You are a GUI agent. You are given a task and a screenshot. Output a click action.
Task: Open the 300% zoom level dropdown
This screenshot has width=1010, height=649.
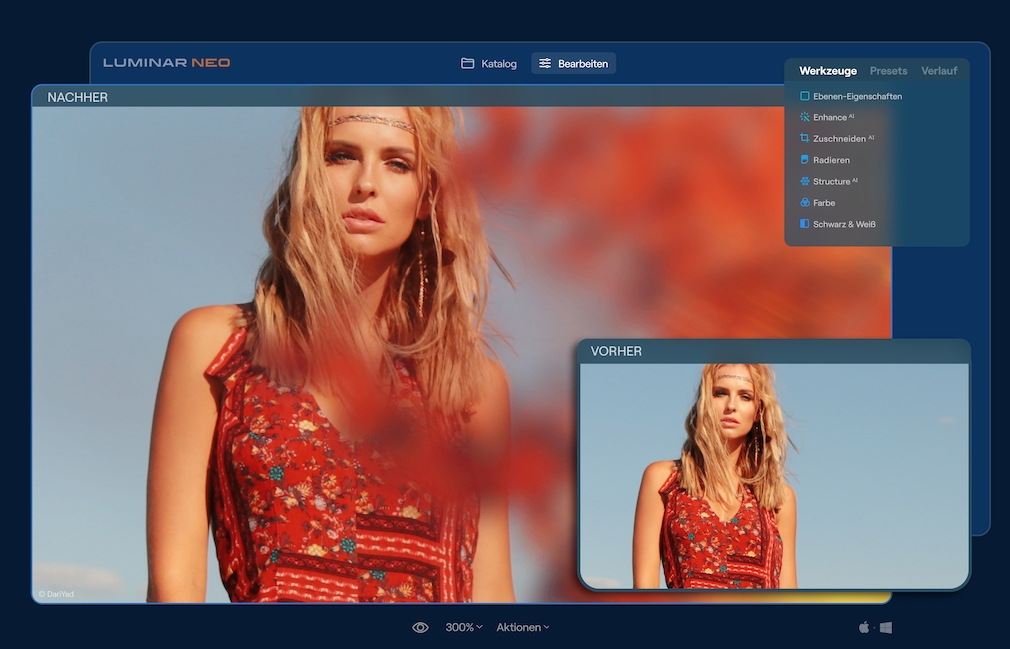tap(463, 627)
